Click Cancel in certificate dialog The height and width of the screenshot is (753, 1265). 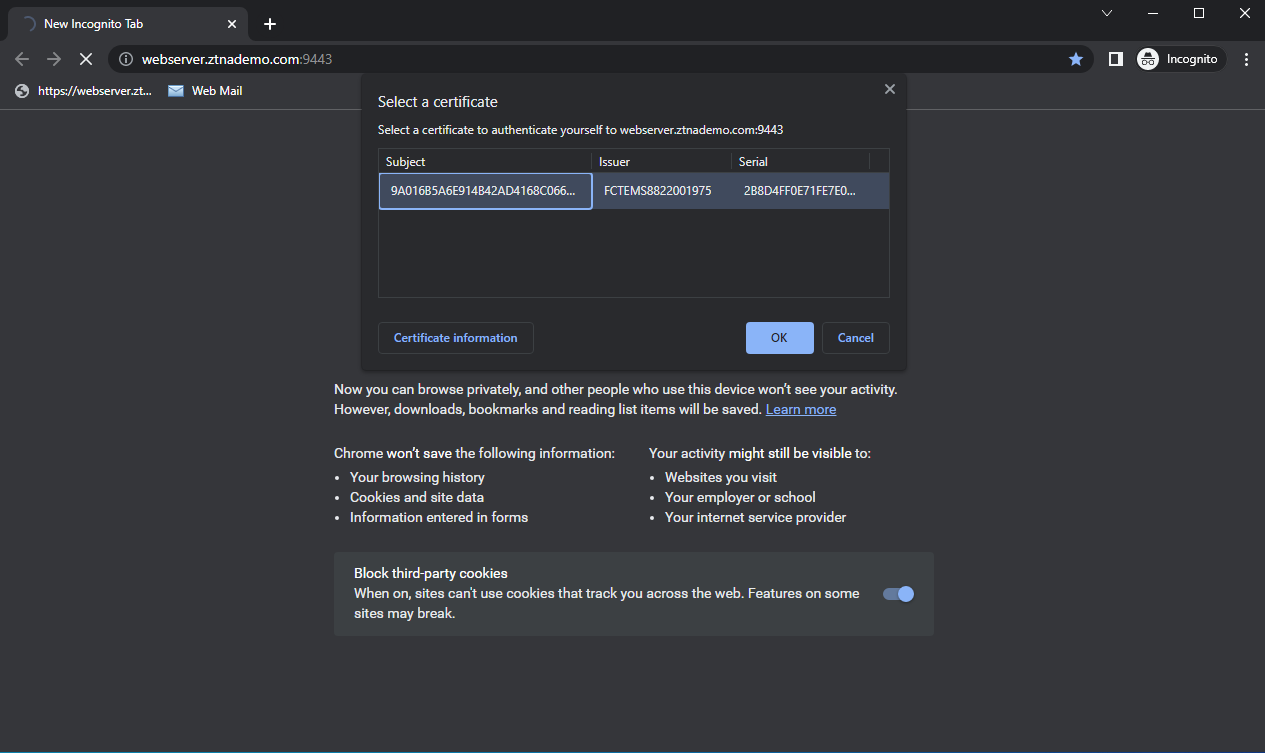855,338
